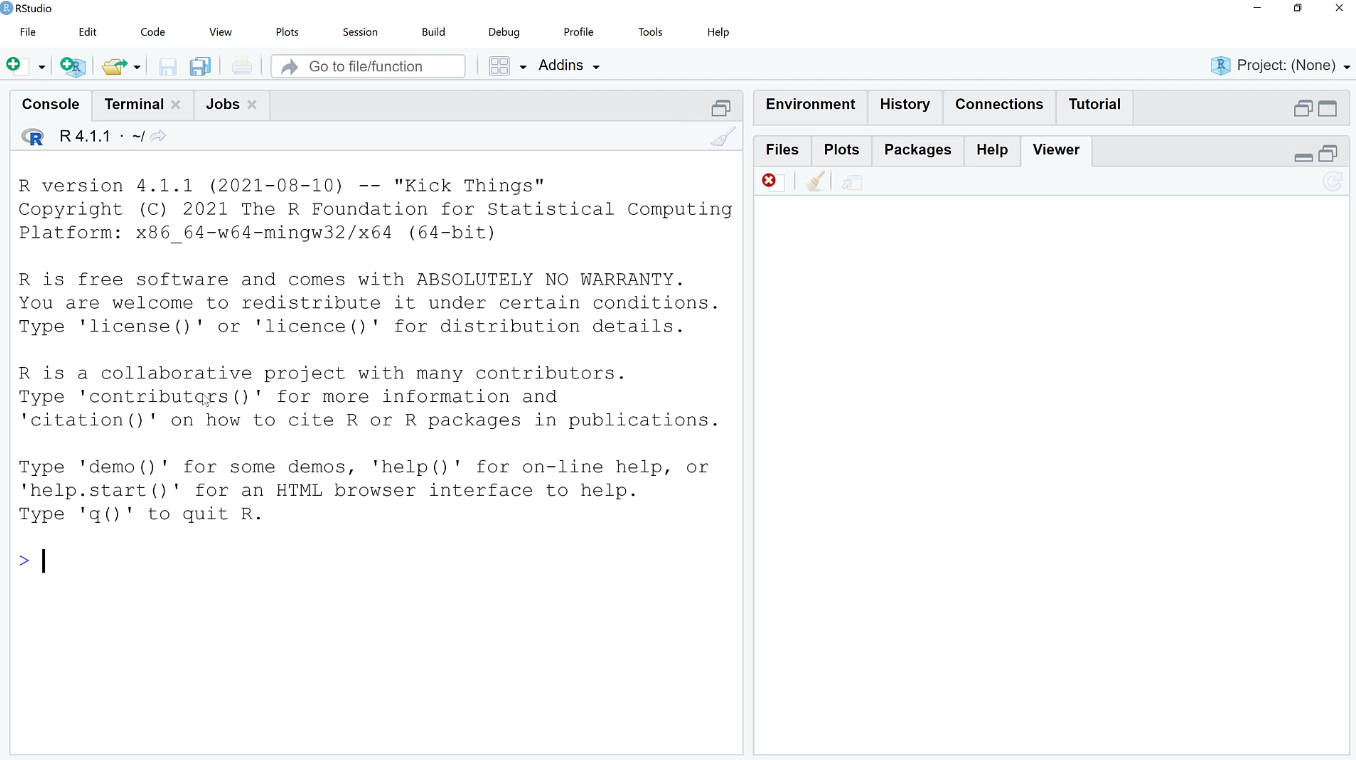Screen dimensions: 1356x760
Task: Open the Session menu
Action: pyautogui.click(x=360, y=32)
